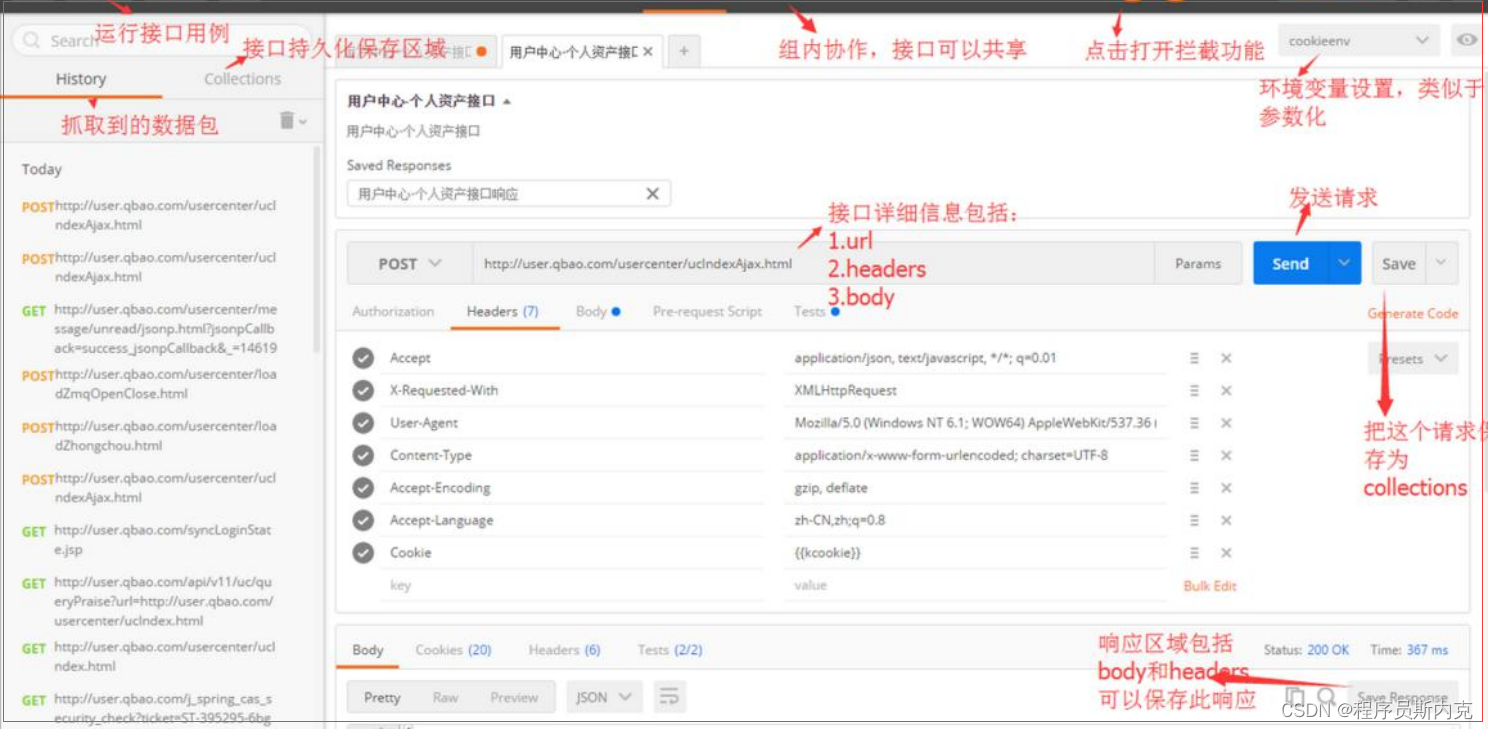Switch to the History sidebar tab
1488x729 pixels.
pos(81,79)
